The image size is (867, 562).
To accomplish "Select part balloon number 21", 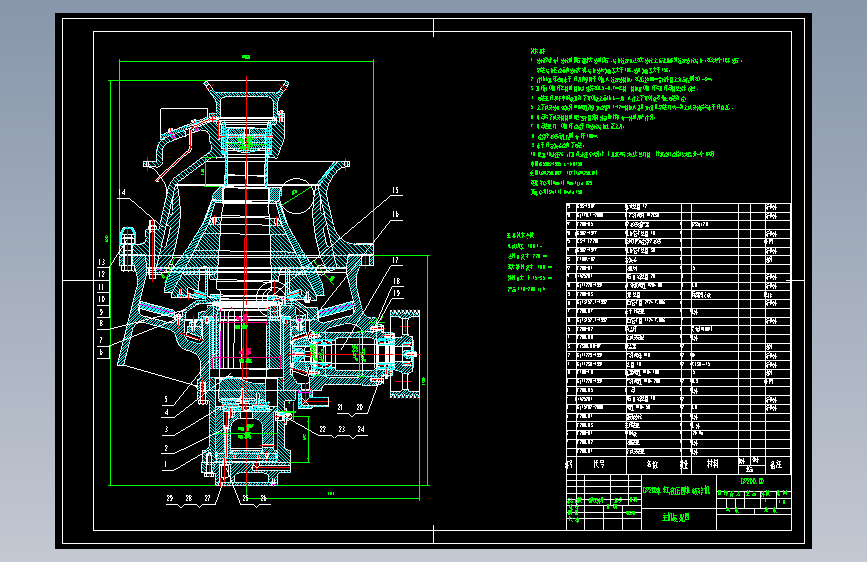I will point(341,408).
